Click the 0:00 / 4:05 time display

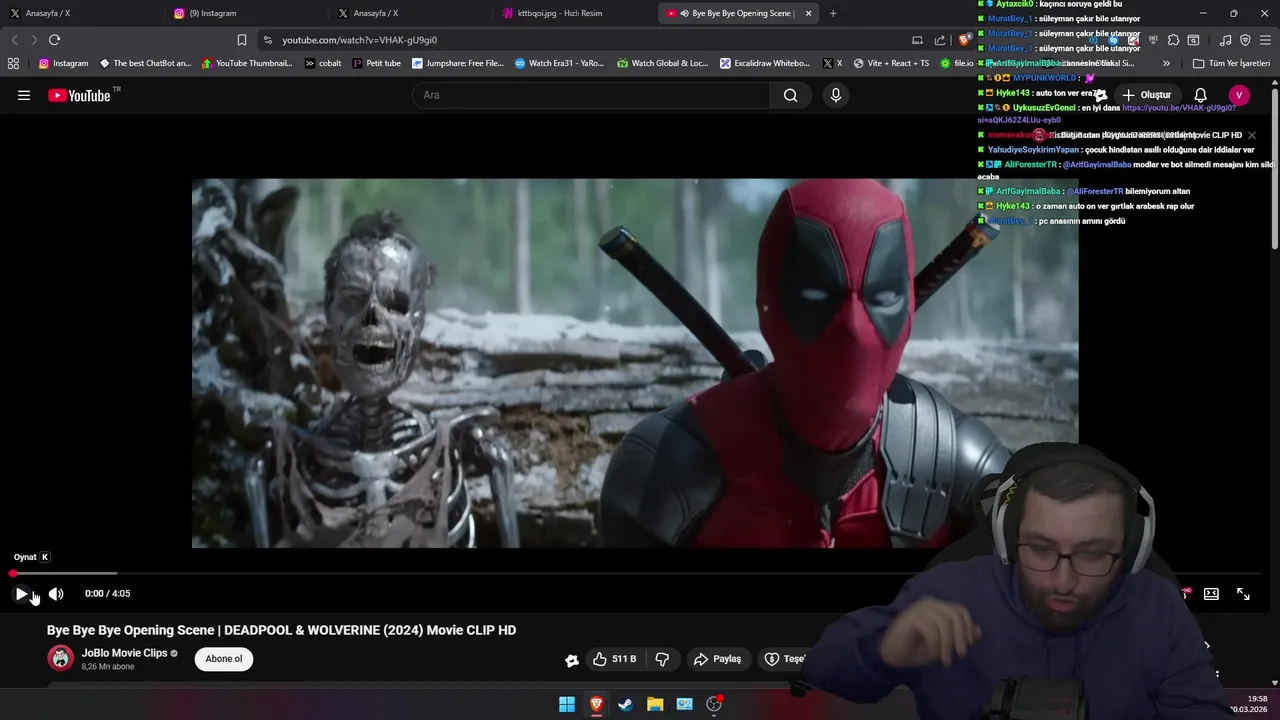(x=108, y=594)
